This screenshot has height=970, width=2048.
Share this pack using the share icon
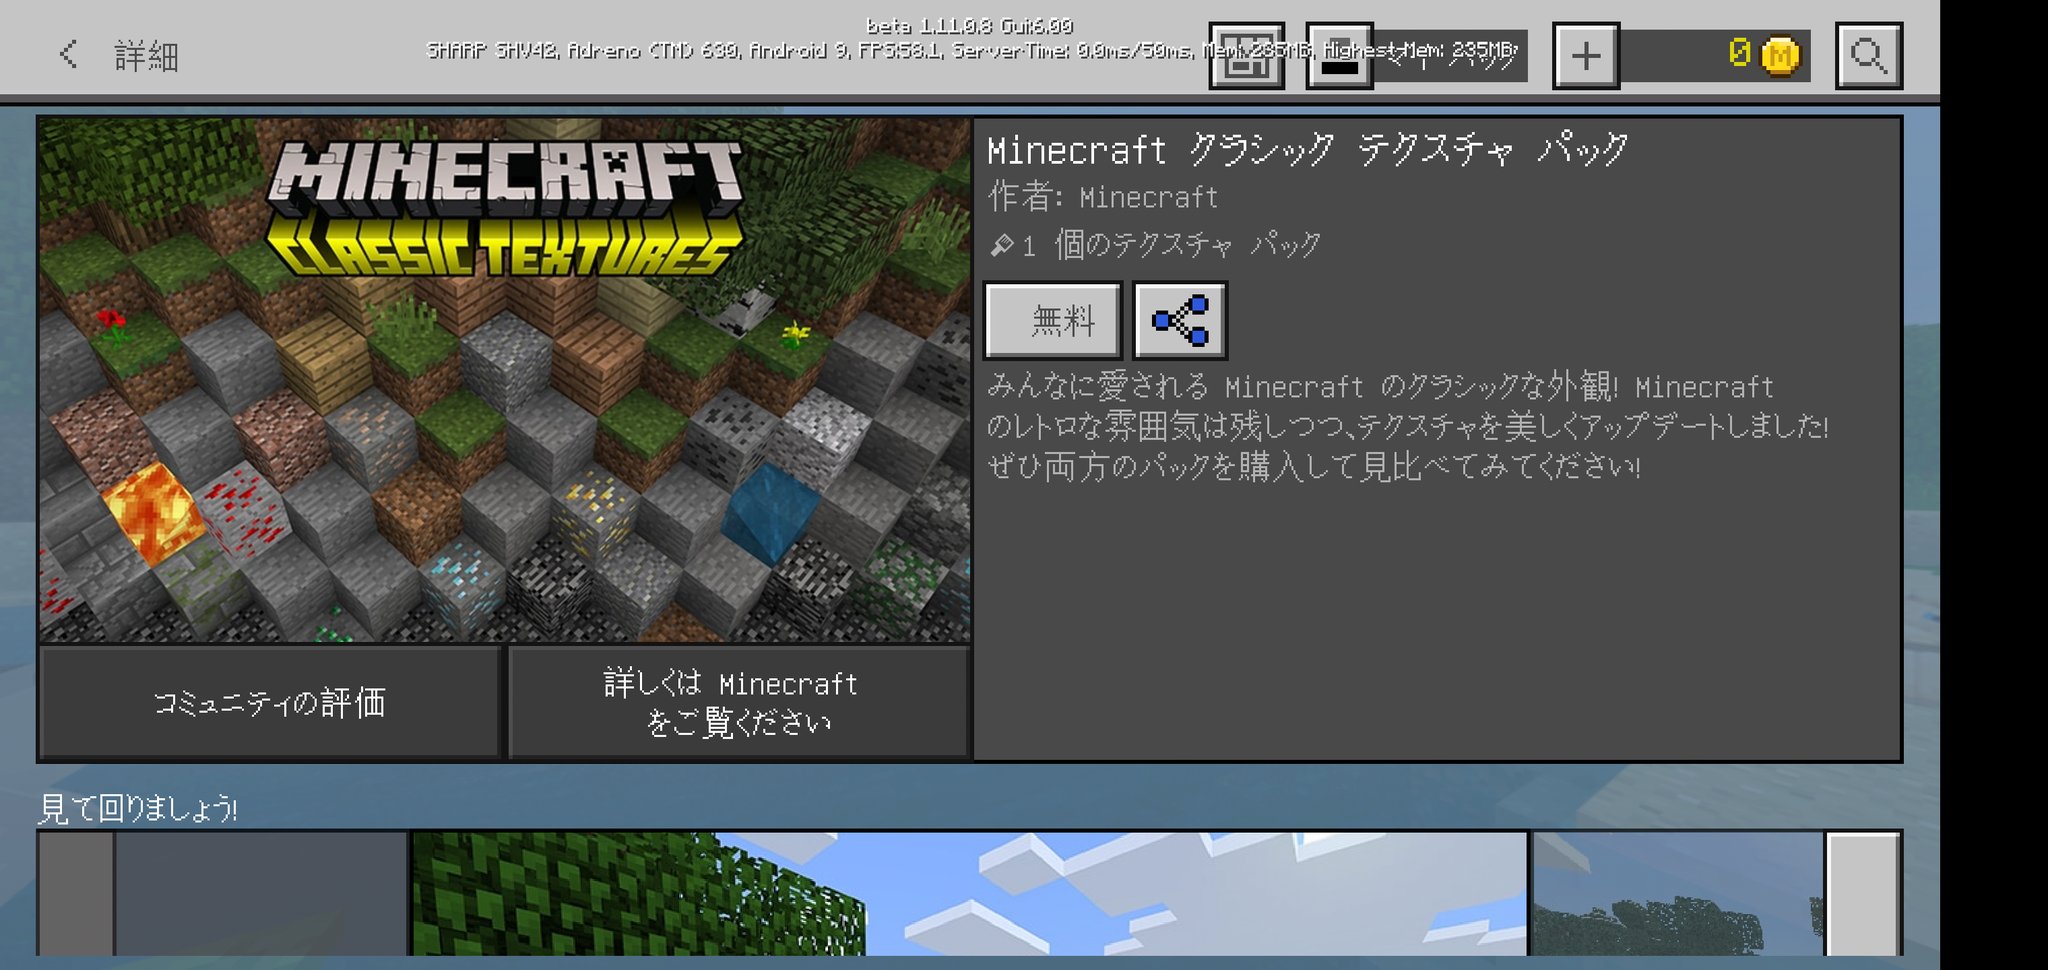click(x=1180, y=321)
